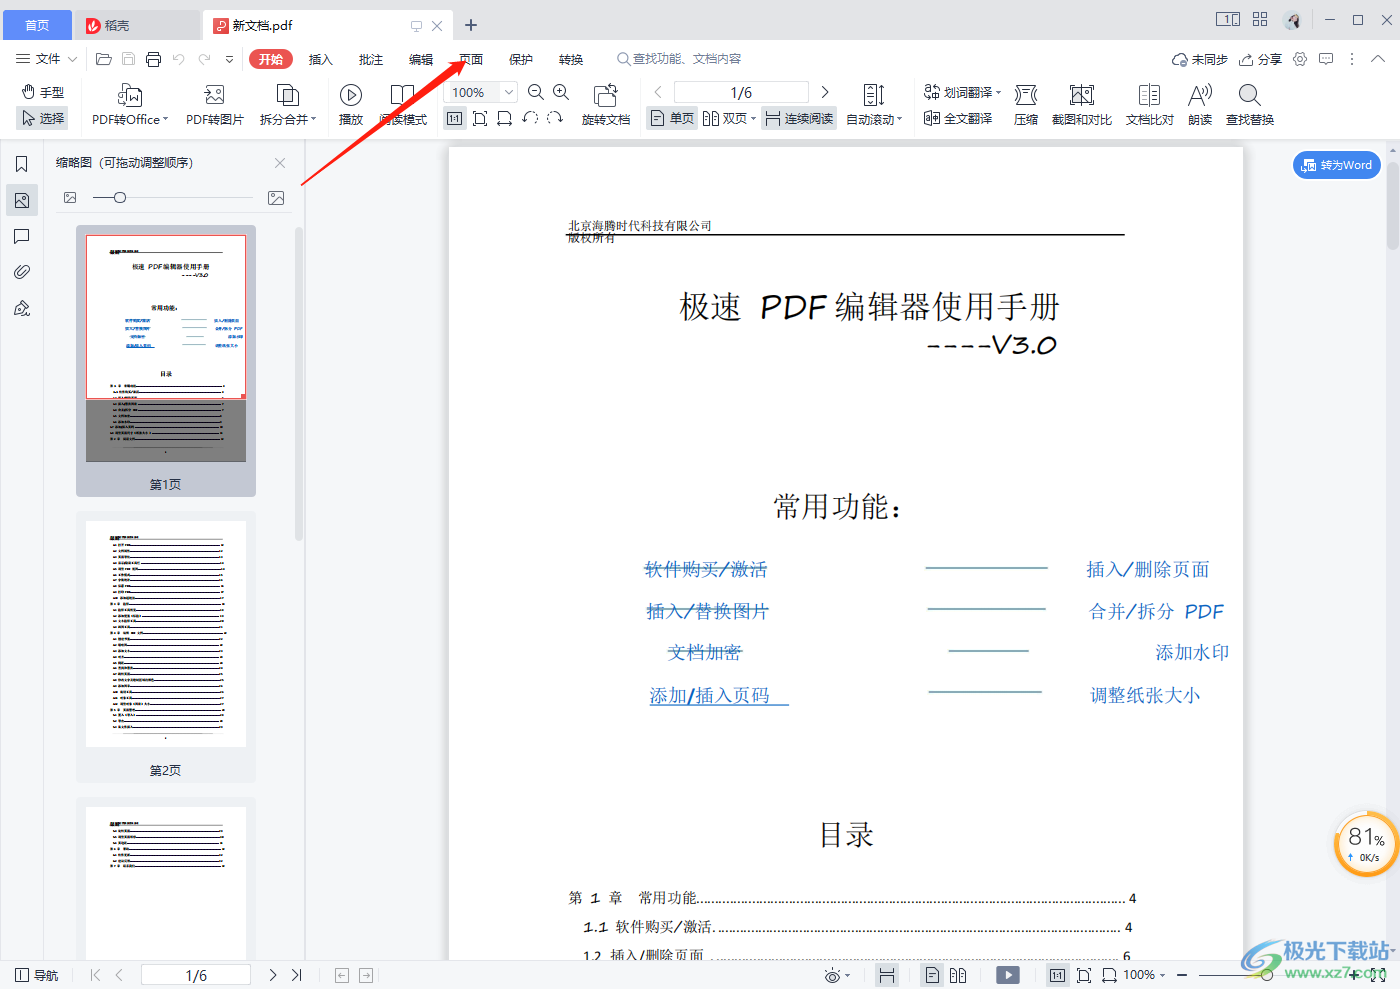Open 文档比对 document compare tool

[x=1150, y=105]
